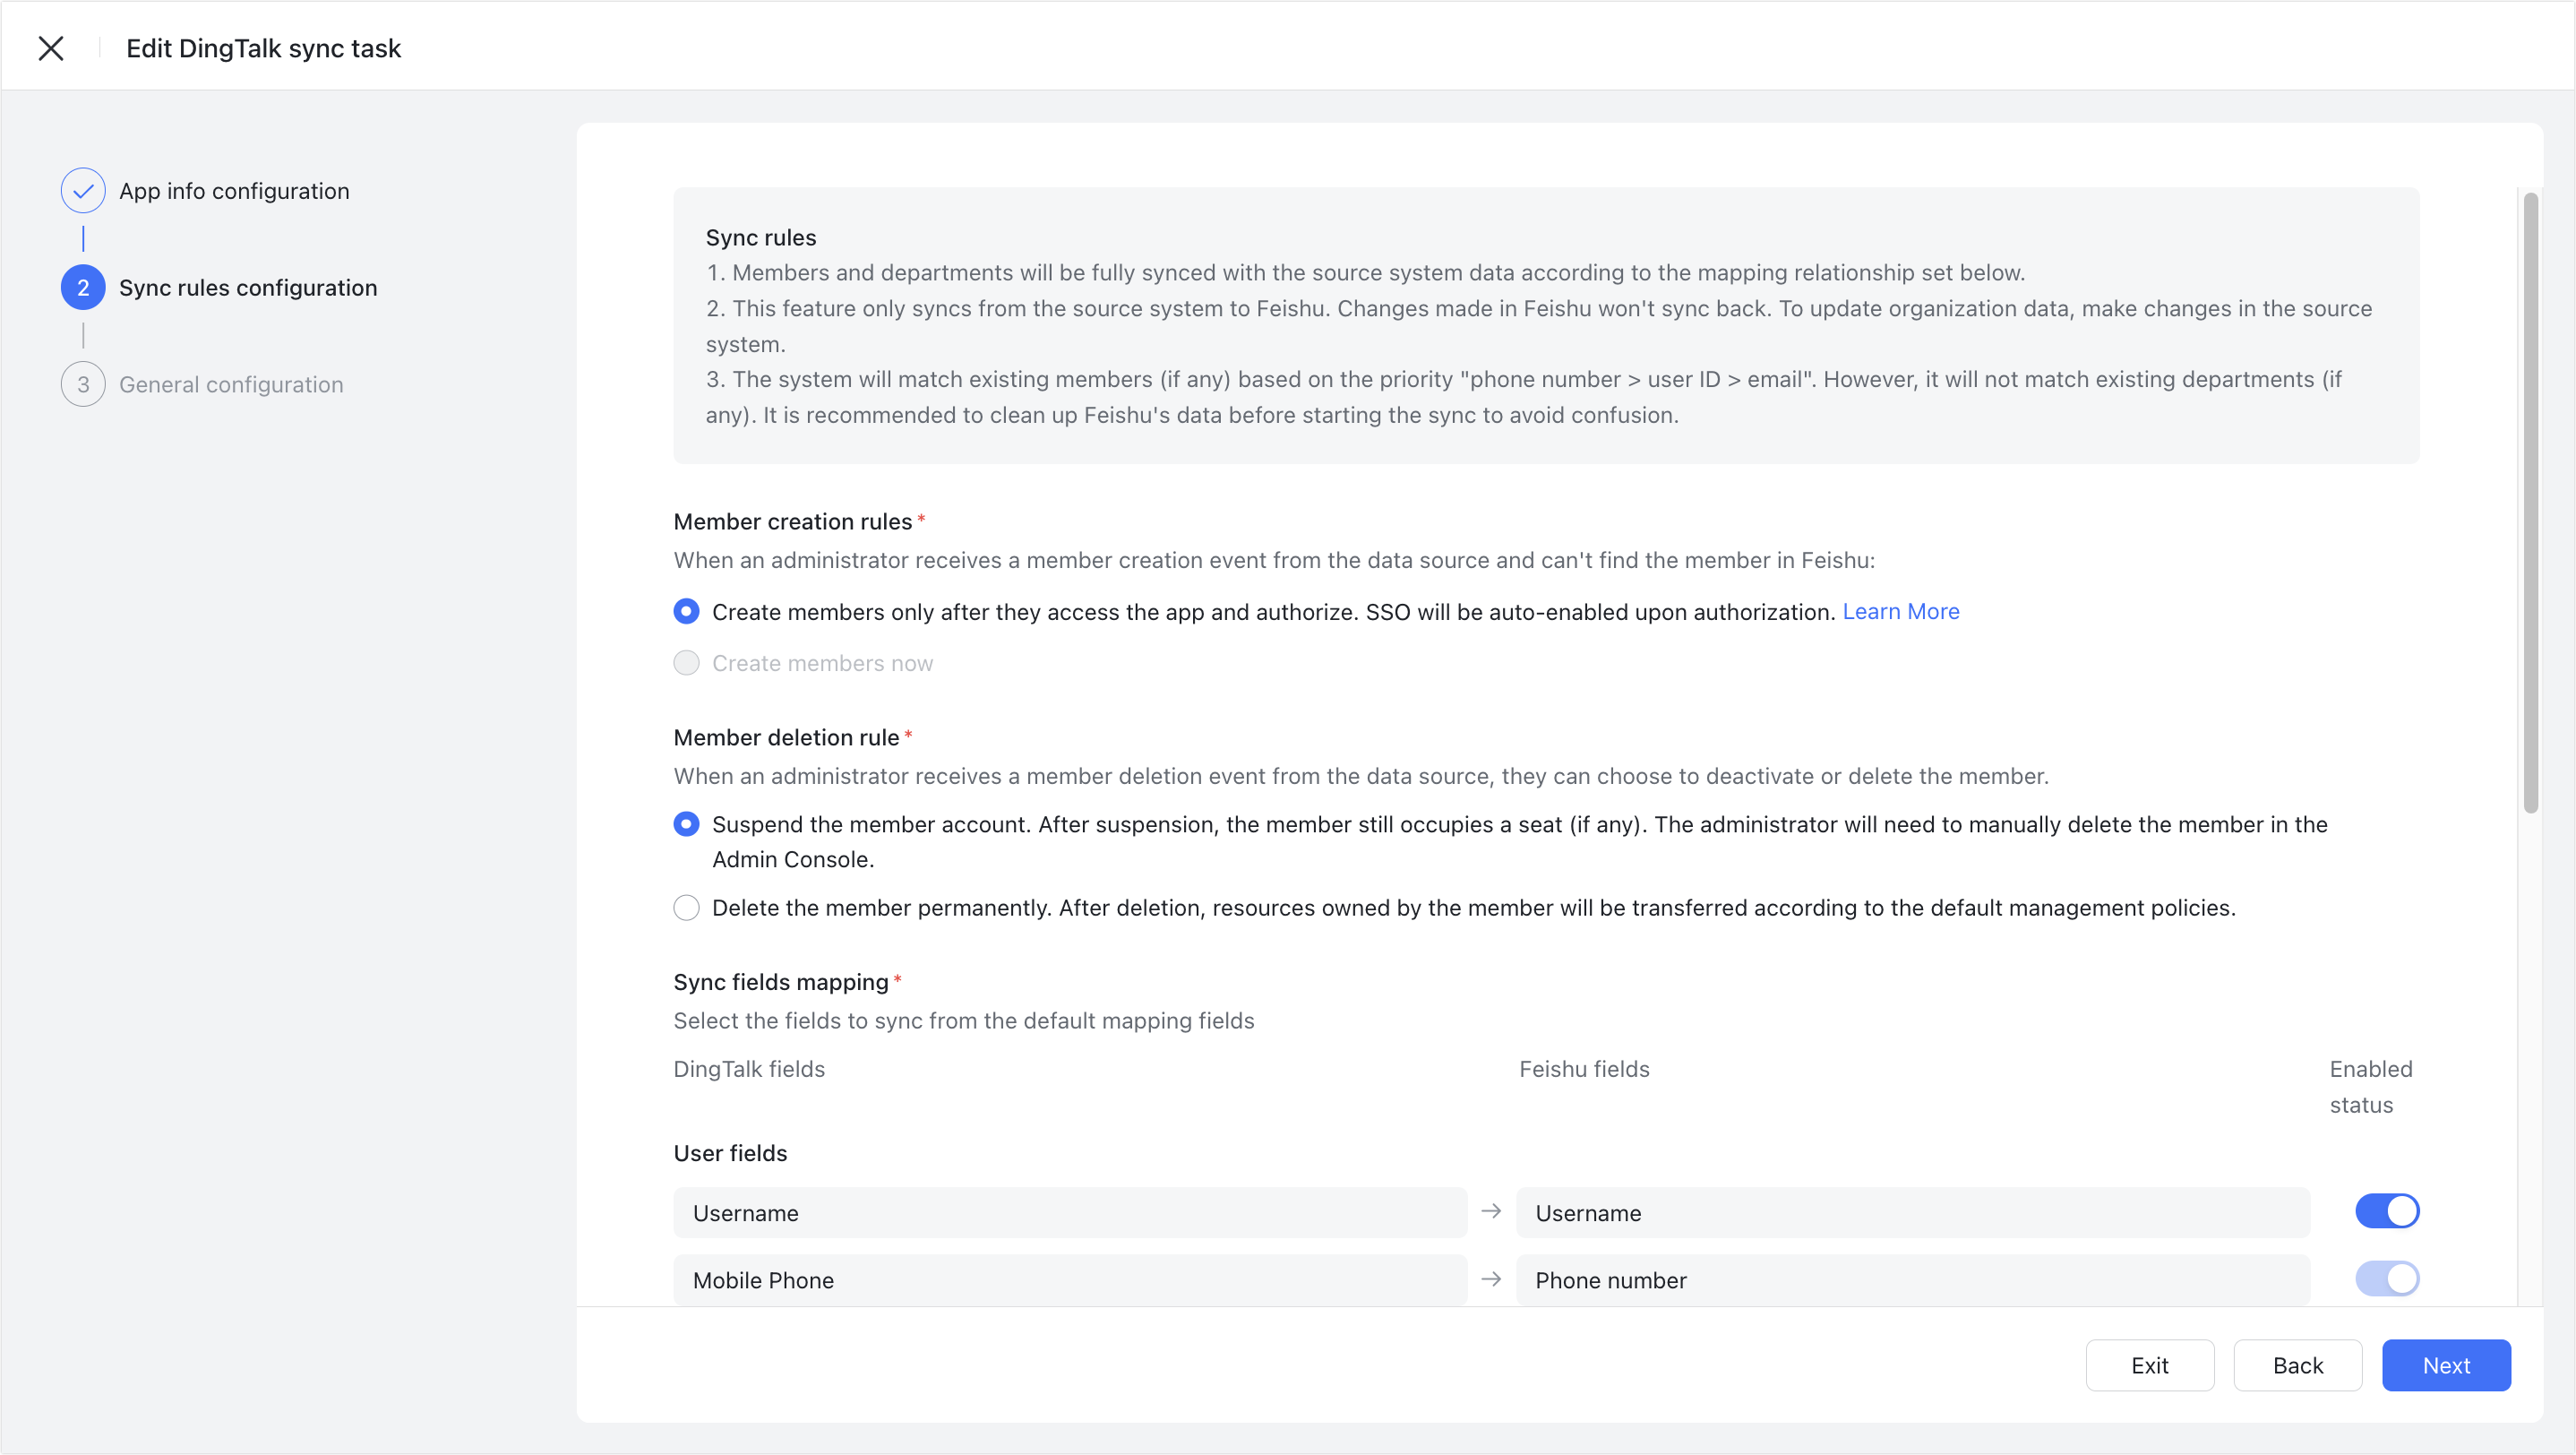Click the arrow in the Username row
This screenshot has width=2576, height=1455.
1491,1211
